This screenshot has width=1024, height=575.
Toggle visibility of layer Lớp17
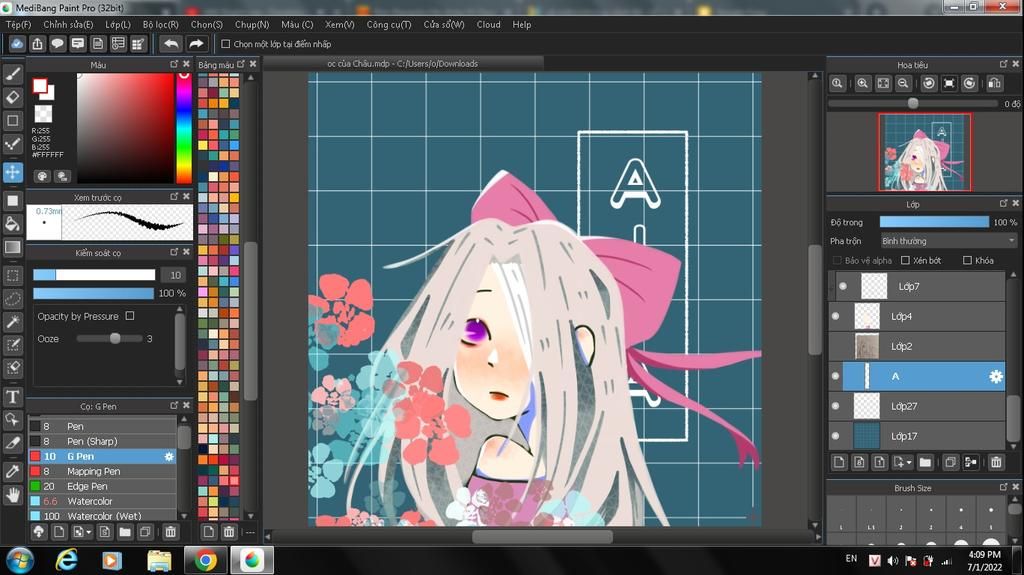pos(836,436)
